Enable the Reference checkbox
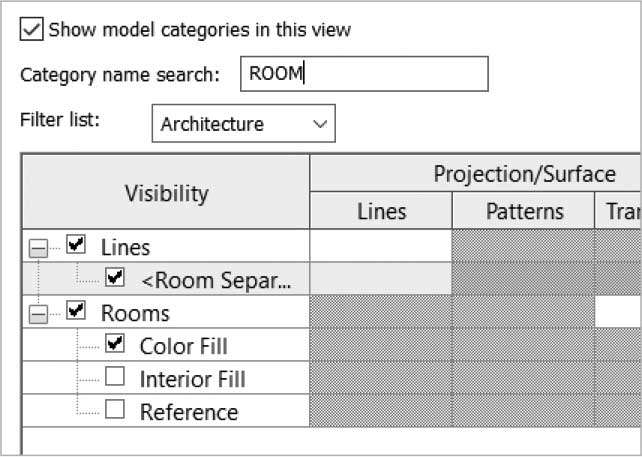 click(115, 409)
